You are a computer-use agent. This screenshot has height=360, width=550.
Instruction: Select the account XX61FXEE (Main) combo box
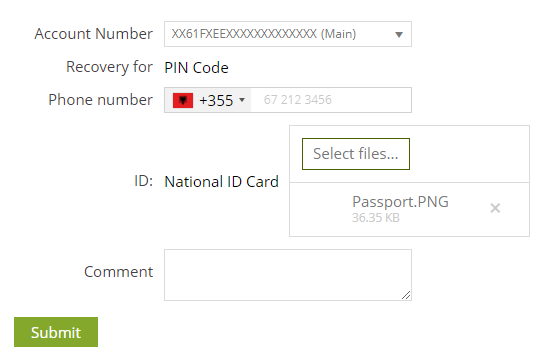click(288, 34)
